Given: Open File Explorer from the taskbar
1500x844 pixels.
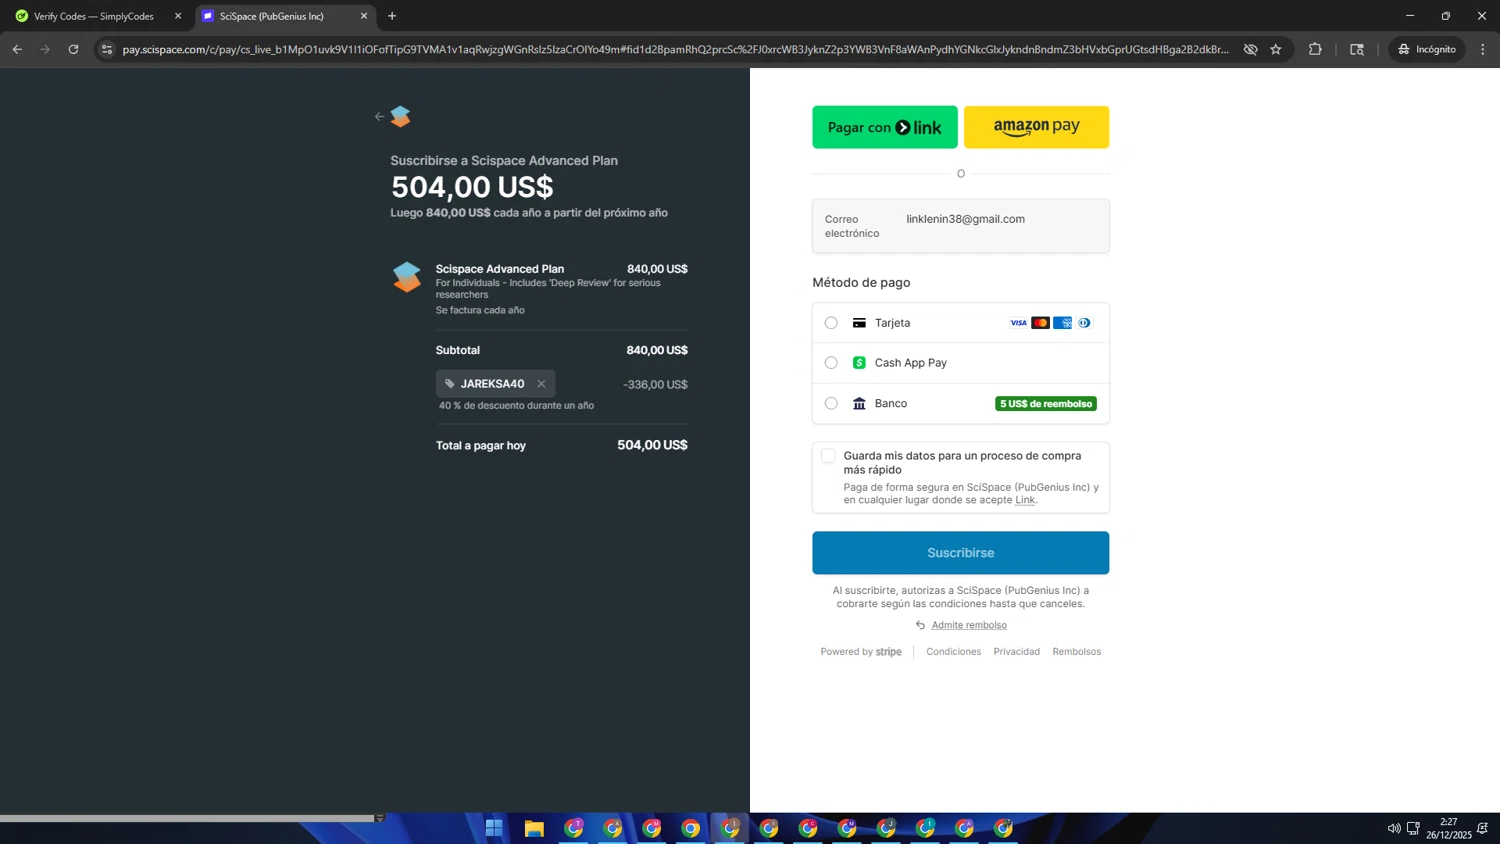Looking at the screenshot, I should point(534,828).
